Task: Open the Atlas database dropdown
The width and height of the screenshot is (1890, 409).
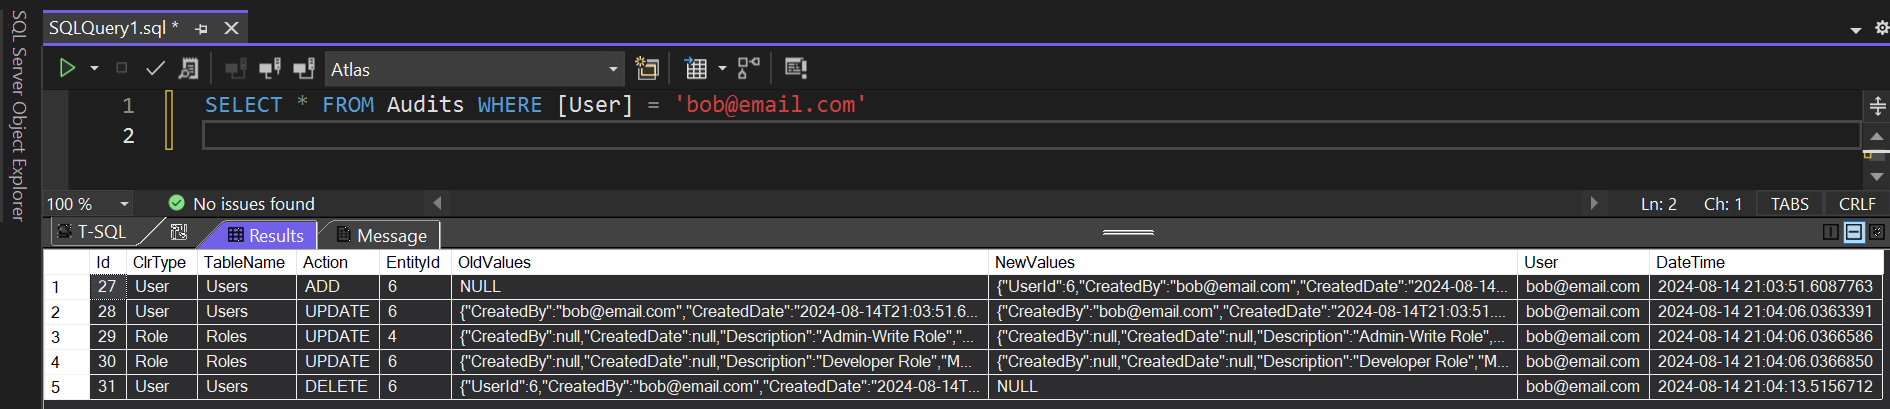Action: click(474, 69)
